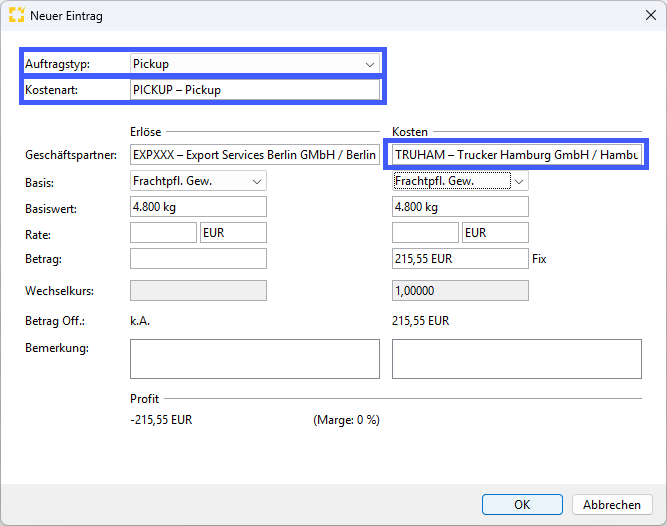The image size is (667, 526).
Task: Click the Kostenart field with PICKUP – Pickup
Action: tap(255, 90)
